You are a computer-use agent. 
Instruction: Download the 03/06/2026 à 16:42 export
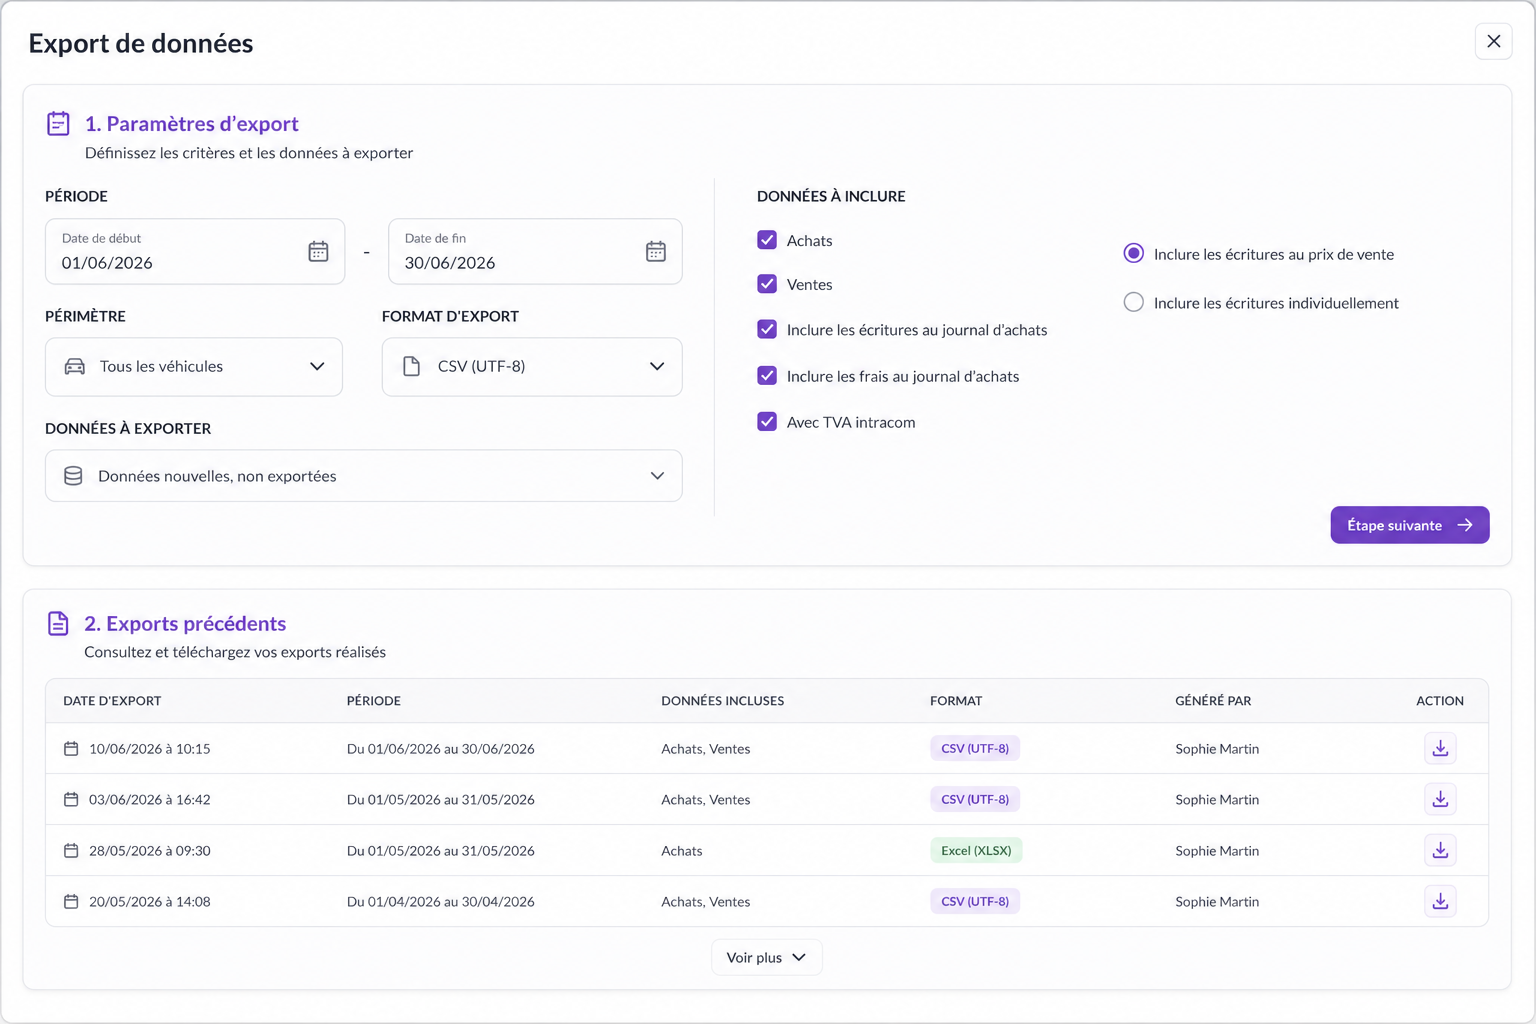(x=1440, y=799)
